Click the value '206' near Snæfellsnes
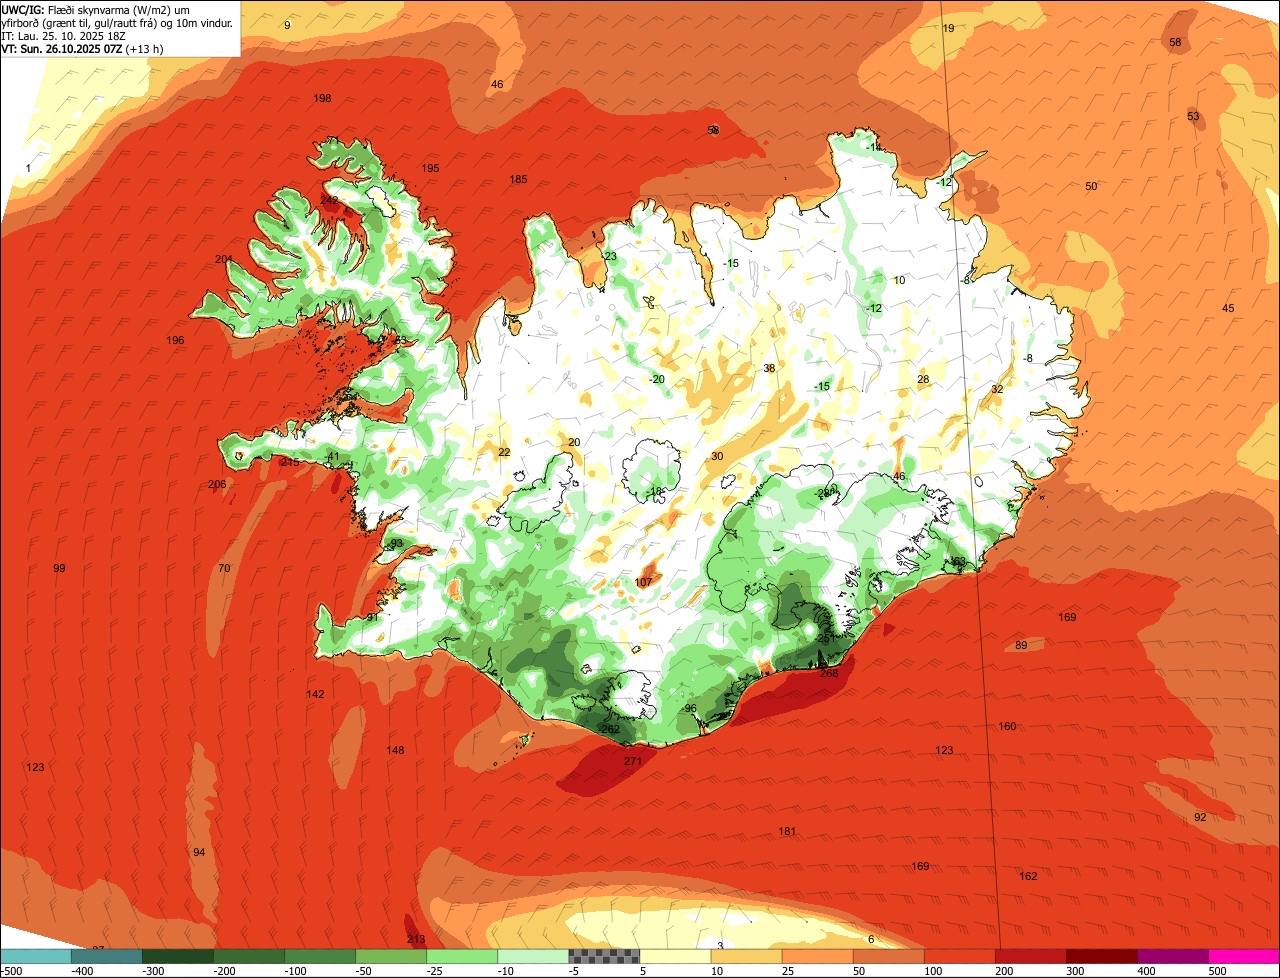 [217, 484]
